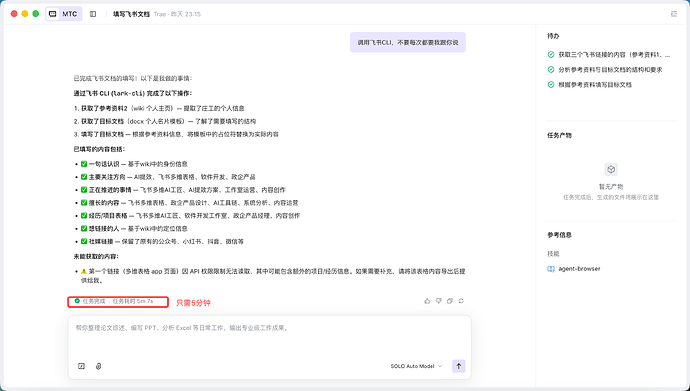Click the 参考信息 section heading

(560, 235)
